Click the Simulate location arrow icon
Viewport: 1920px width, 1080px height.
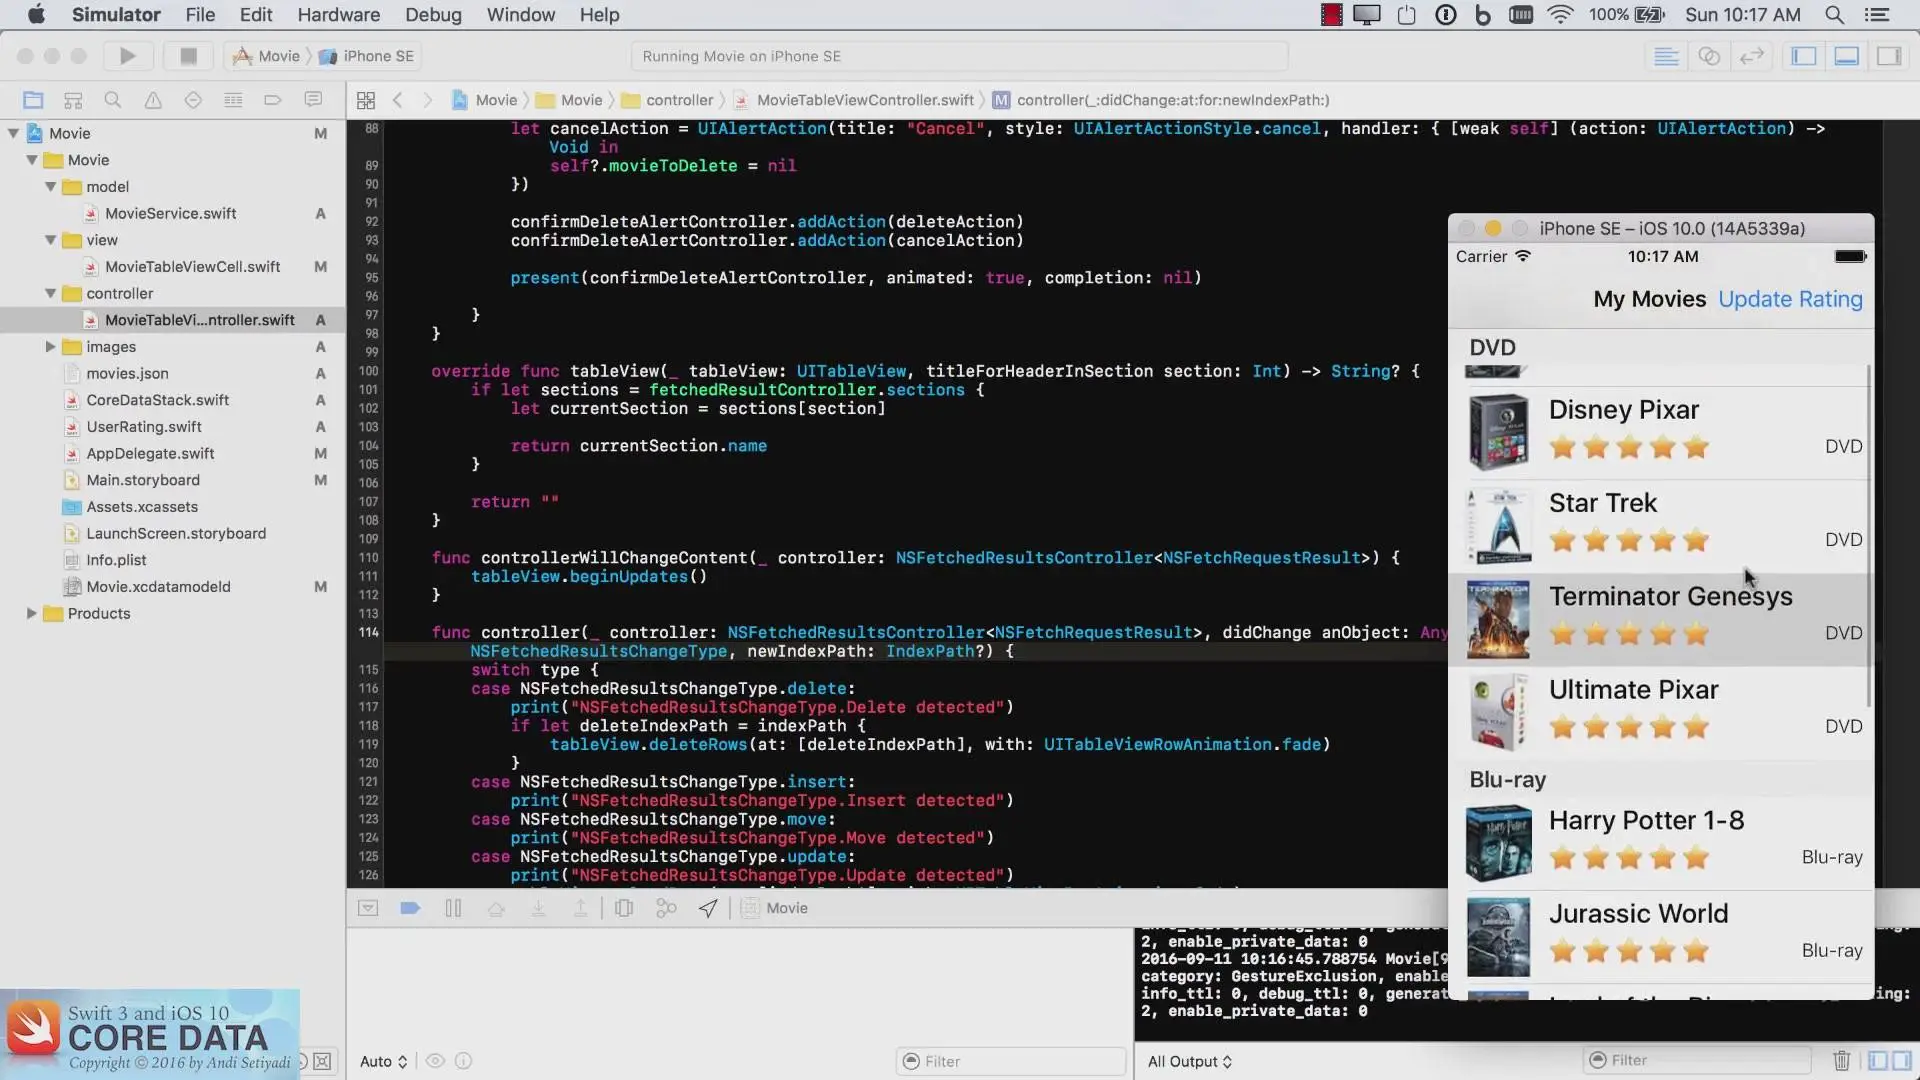click(x=708, y=908)
